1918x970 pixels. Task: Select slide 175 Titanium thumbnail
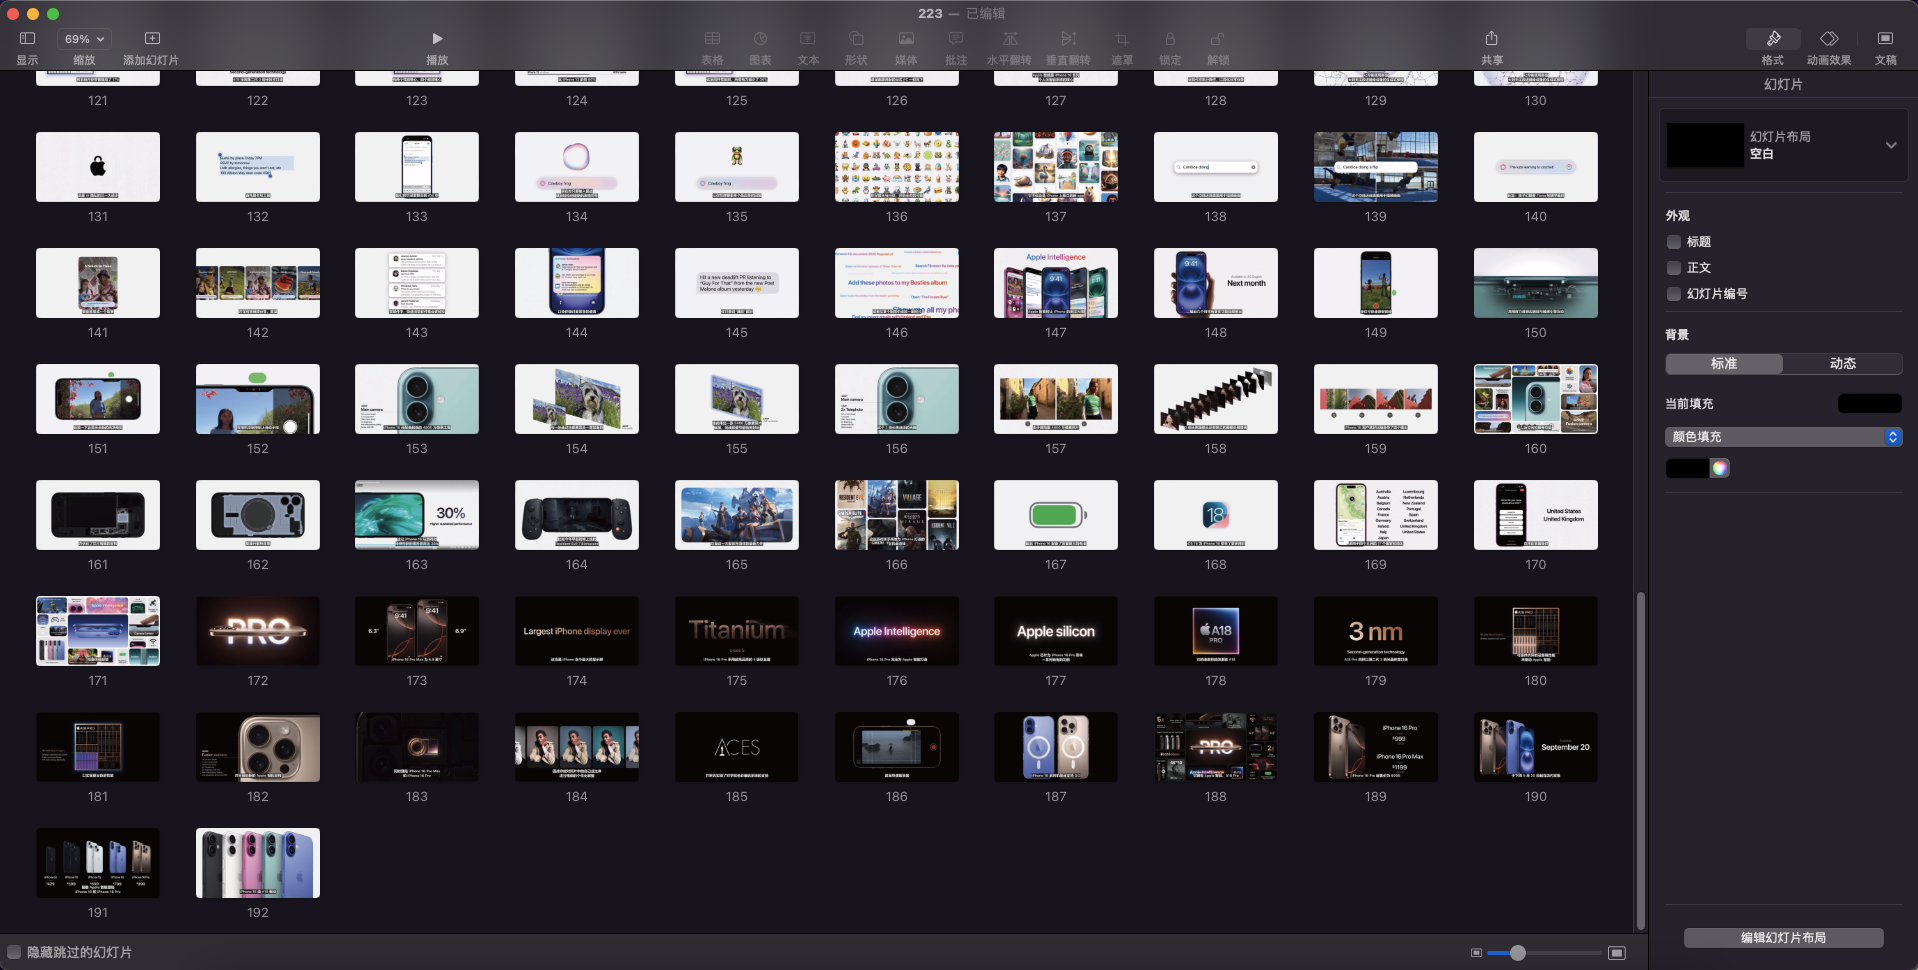point(737,631)
